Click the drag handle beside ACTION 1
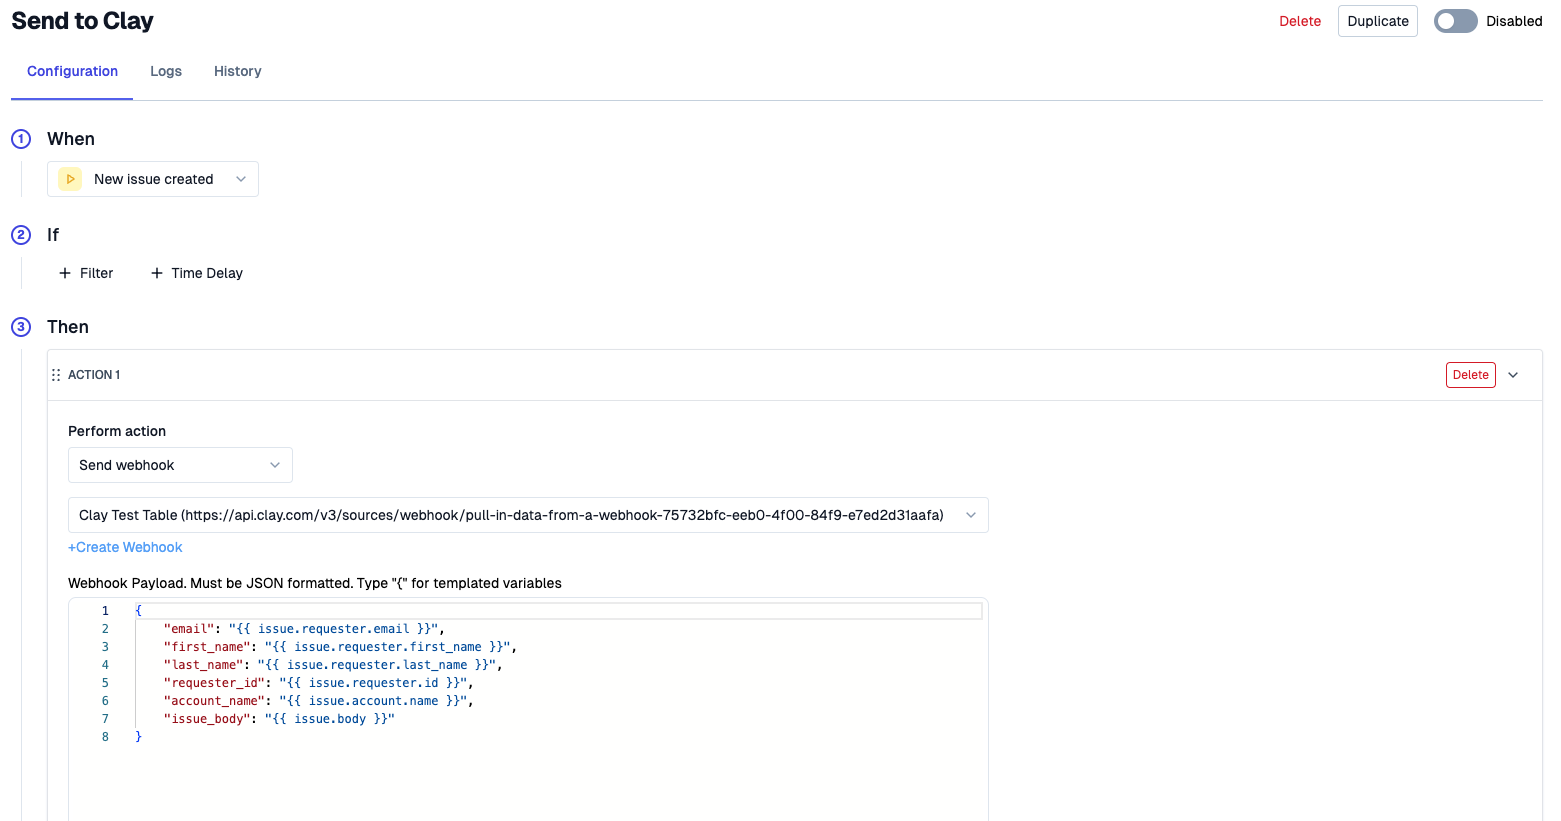 [56, 375]
